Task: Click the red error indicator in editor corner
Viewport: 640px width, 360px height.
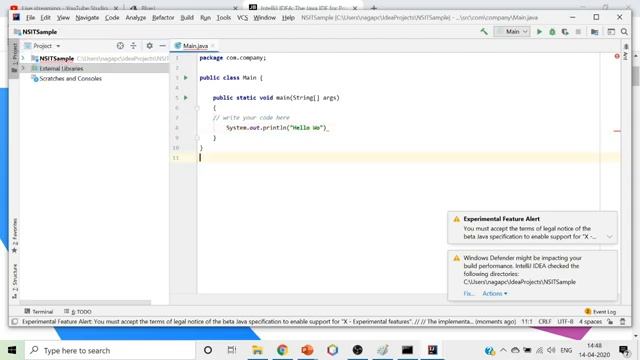Action: click(617, 56)
